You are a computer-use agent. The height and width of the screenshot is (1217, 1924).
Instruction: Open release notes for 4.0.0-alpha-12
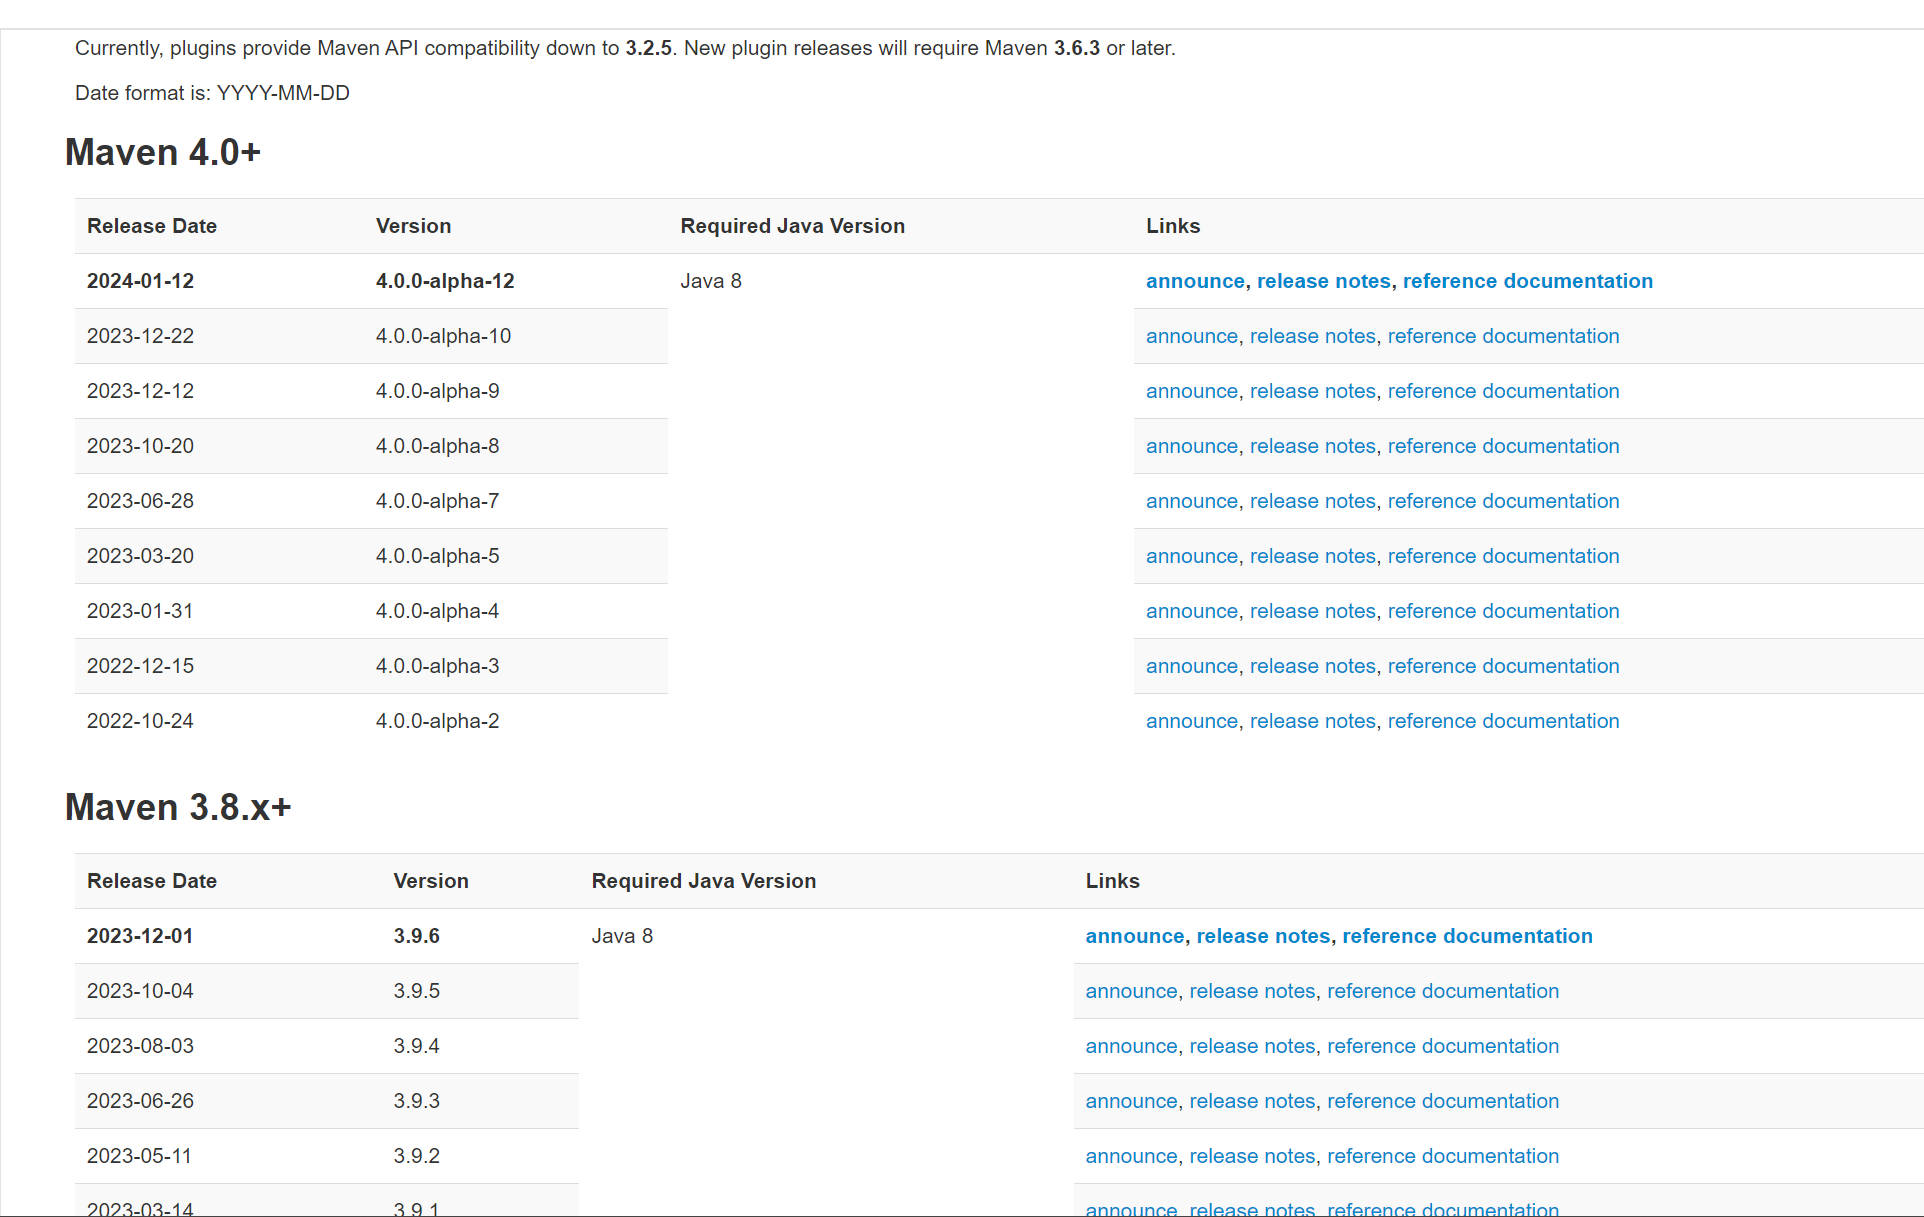point(1323,281)
